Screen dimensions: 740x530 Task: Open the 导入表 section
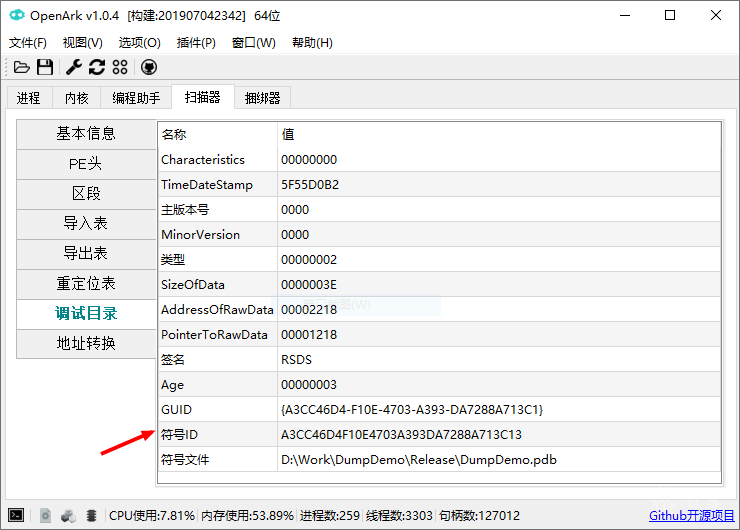coord(86,224)
